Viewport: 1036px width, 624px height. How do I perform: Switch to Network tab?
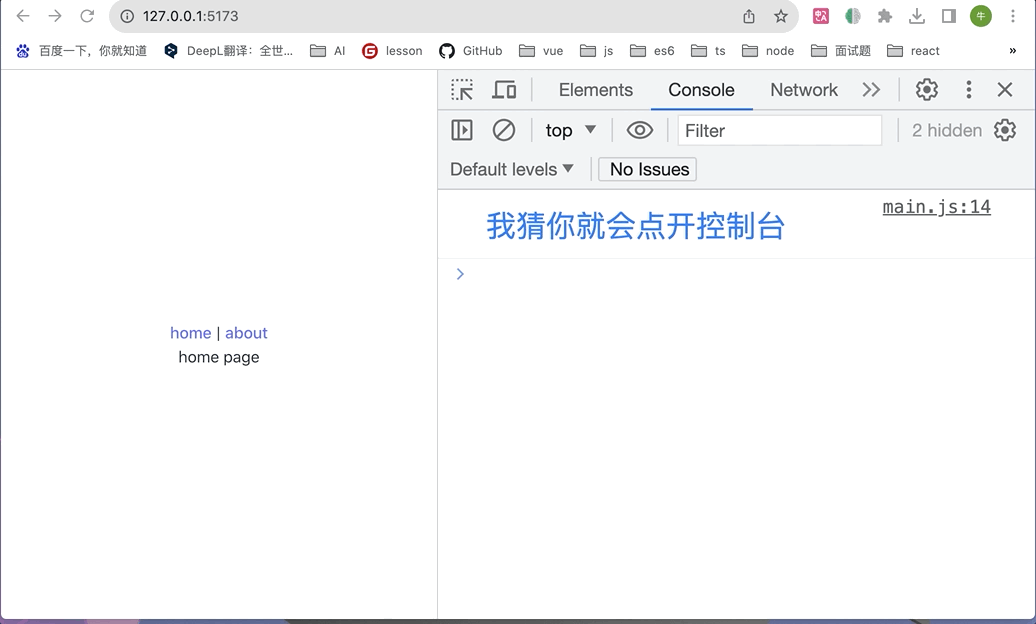click(803, 89)
